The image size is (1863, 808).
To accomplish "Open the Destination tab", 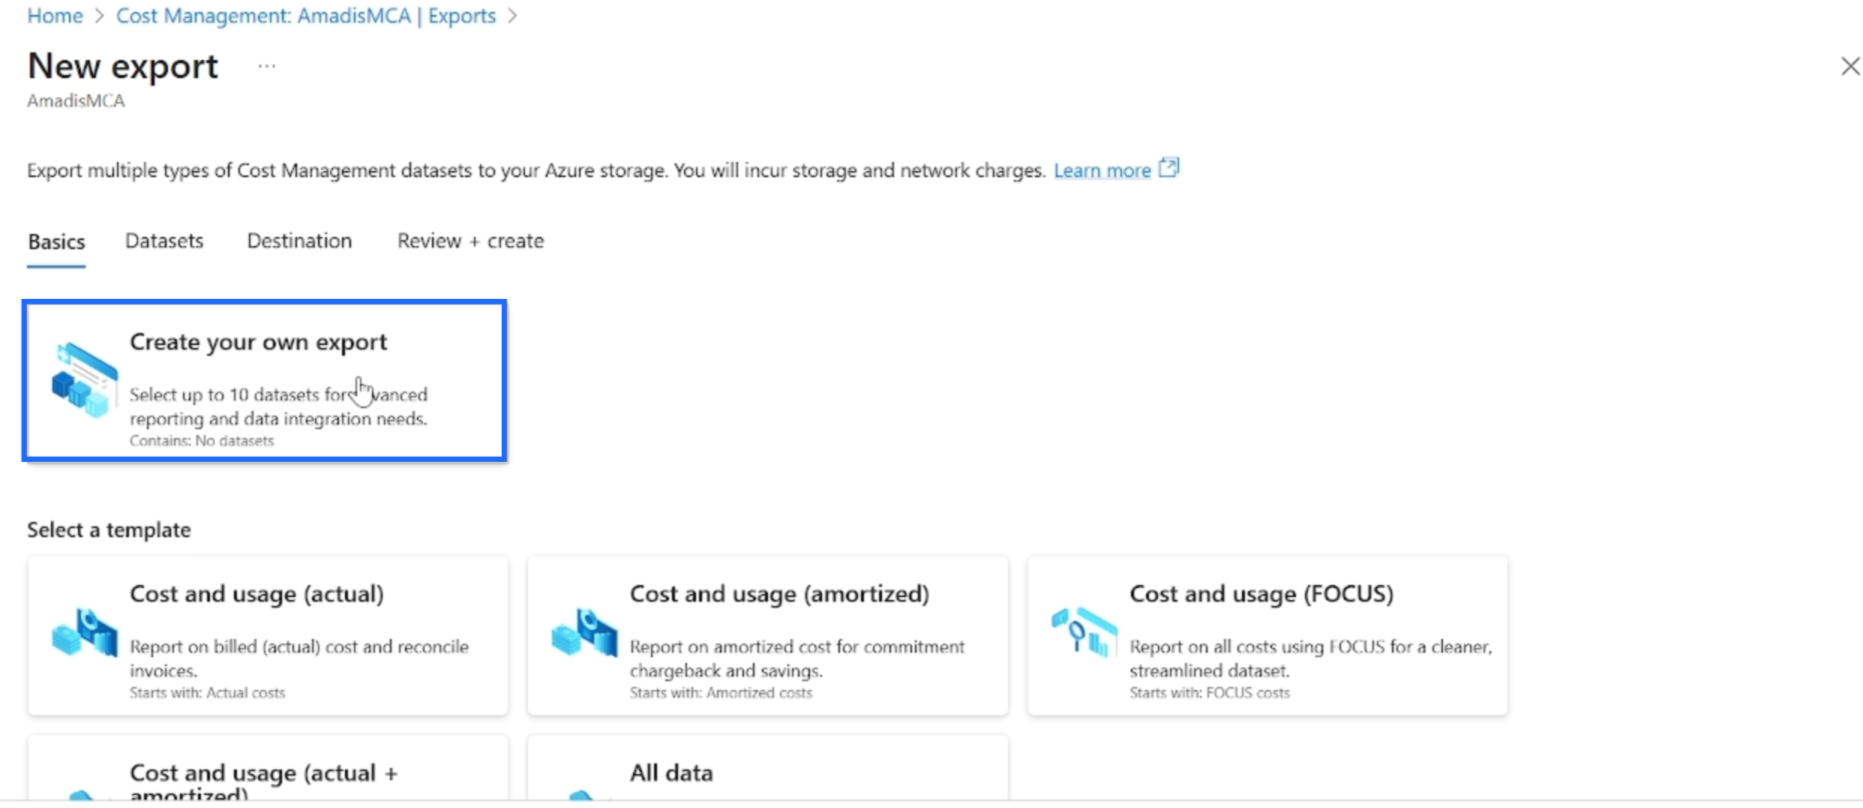I will 299,241.
